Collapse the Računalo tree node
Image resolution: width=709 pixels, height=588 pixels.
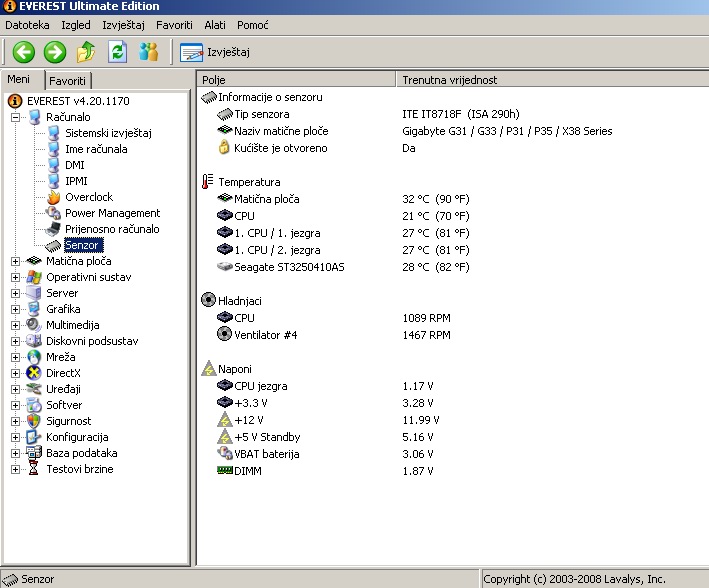tap(16, 117)
